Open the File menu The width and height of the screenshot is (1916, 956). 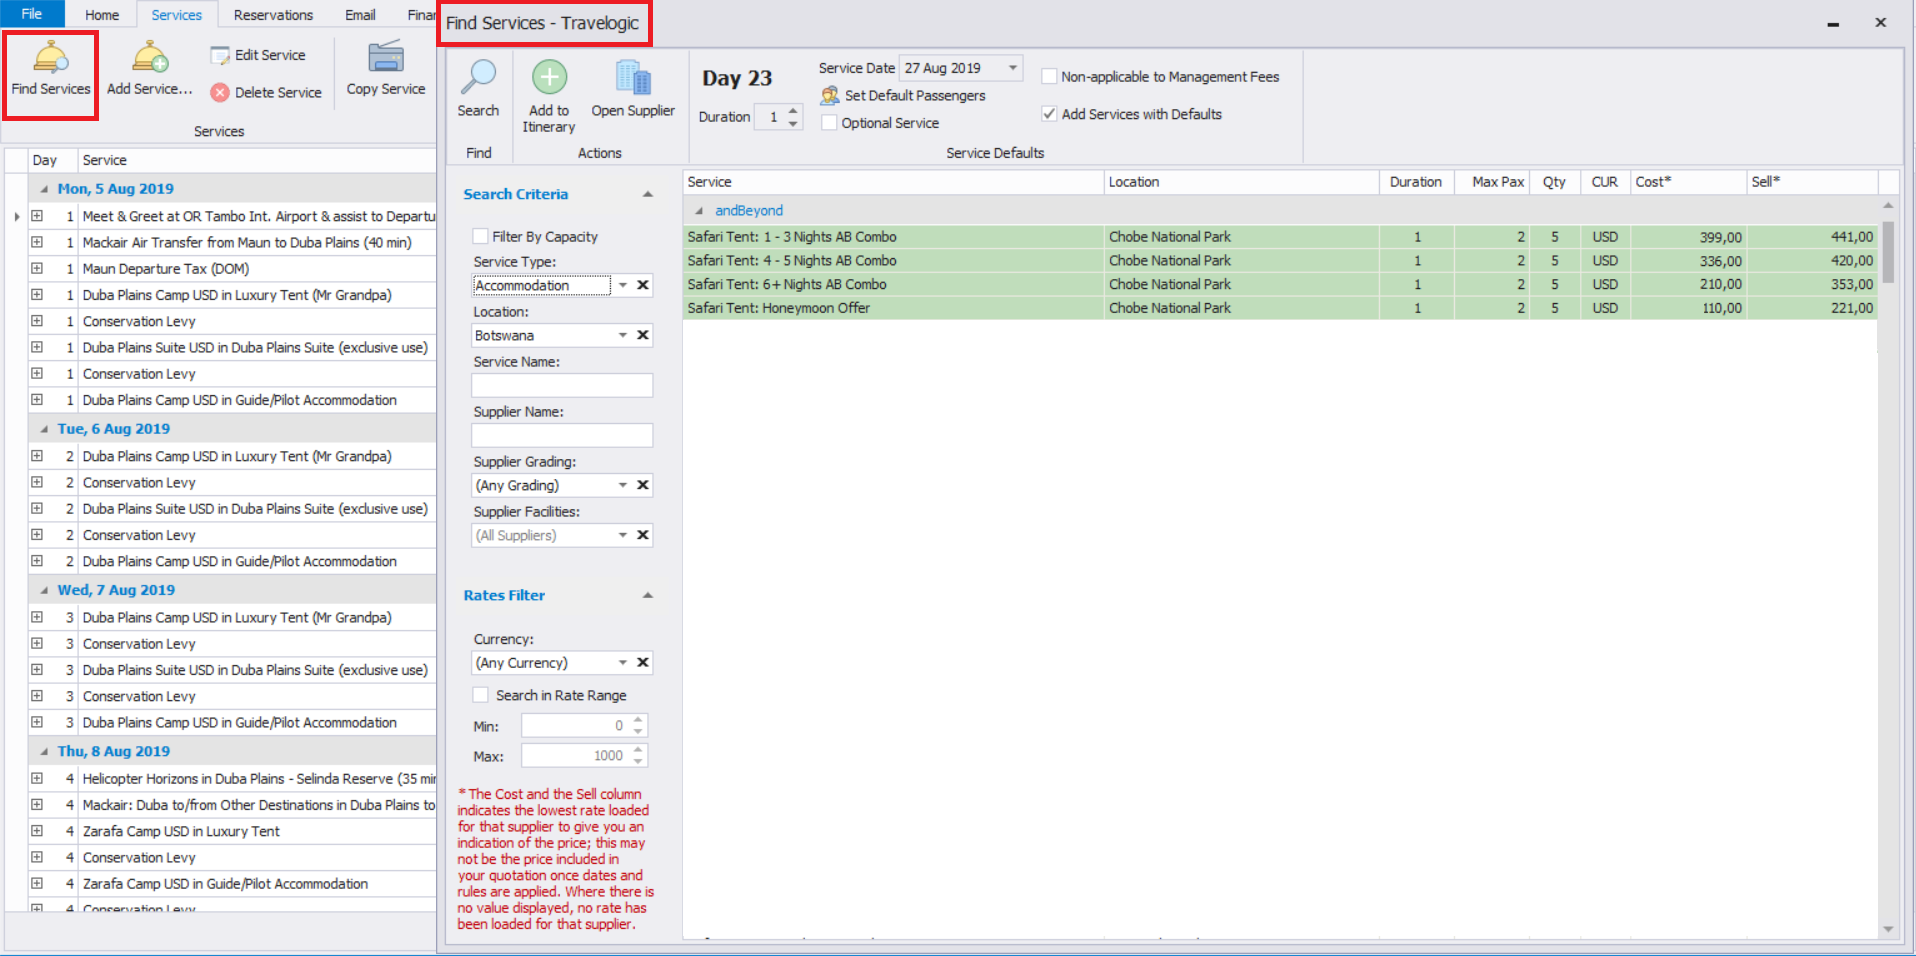[32, 14]
